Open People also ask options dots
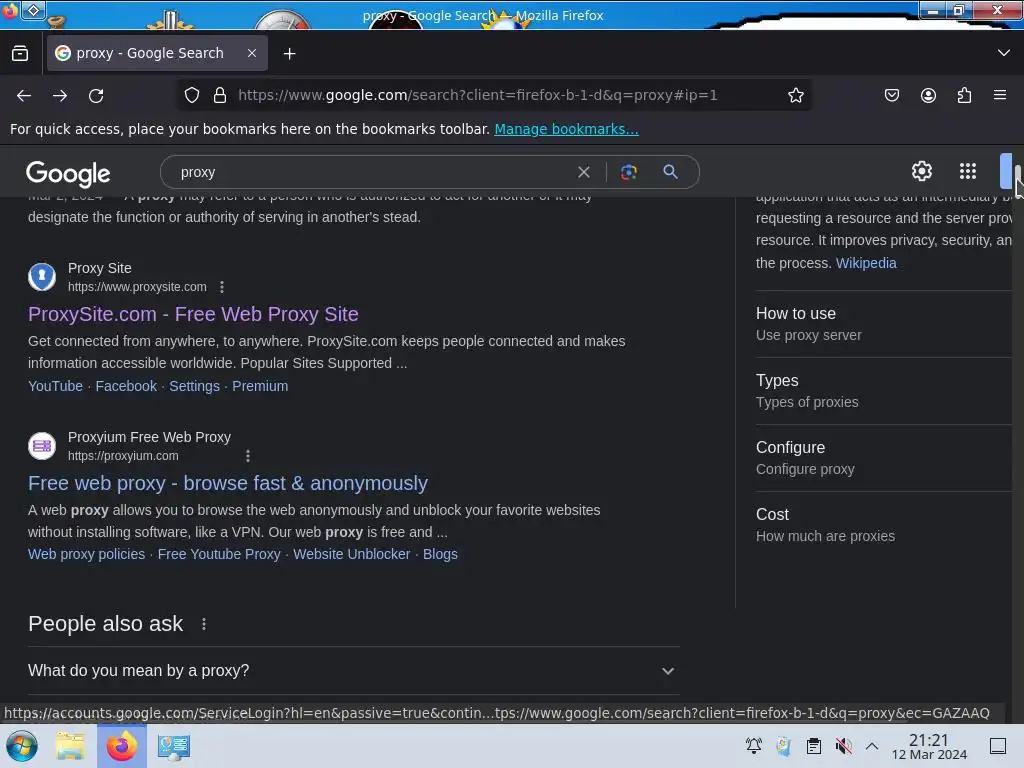1024x768 pixels. click(204, 624)
